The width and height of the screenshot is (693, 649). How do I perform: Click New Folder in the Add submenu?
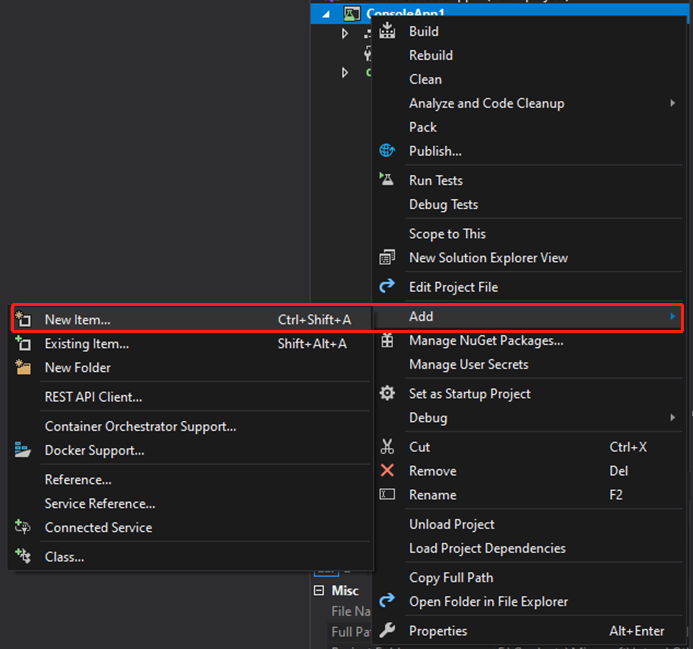point(78,368)
